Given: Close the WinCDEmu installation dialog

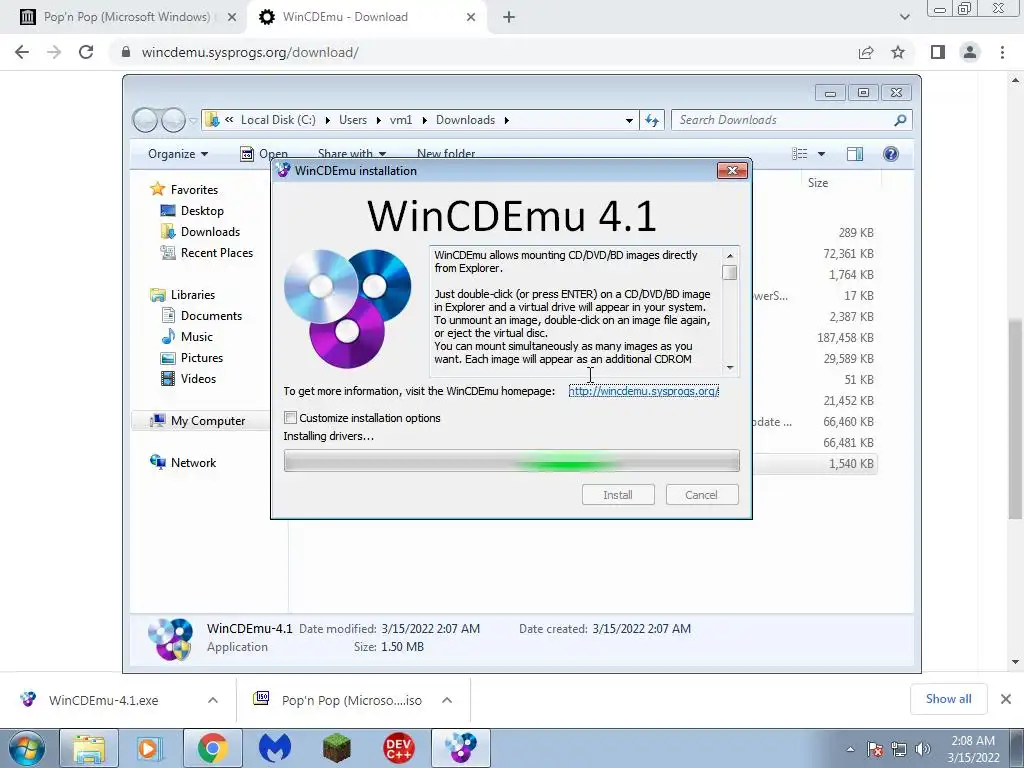Looking at the screenshot, I should pyautogui.click(x=732, y=170).
